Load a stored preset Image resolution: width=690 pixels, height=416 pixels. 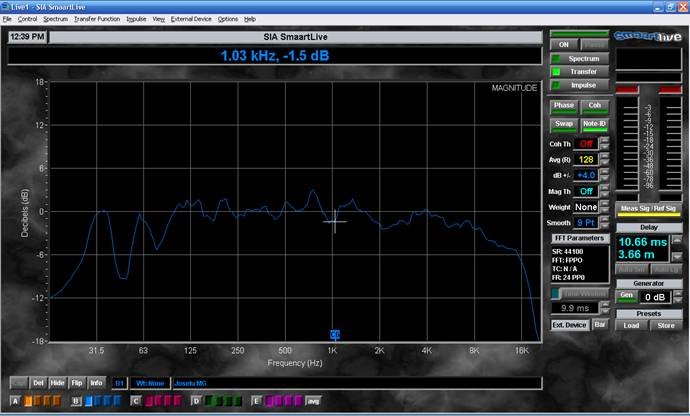(x=630, y=324)
